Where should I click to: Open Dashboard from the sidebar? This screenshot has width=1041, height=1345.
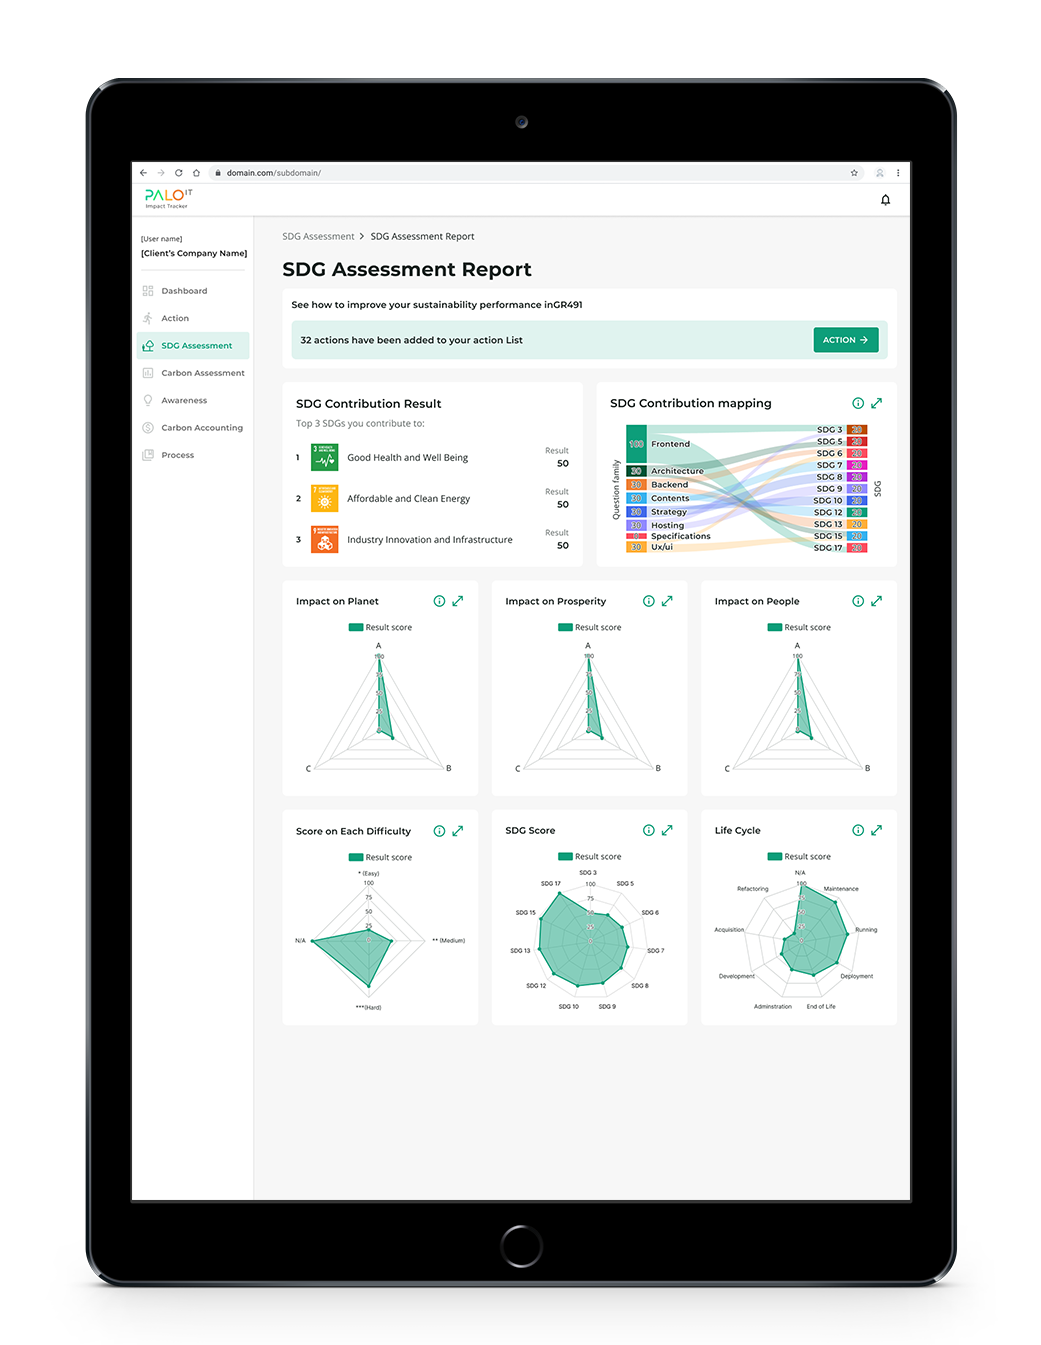click(x=184, y=291)
